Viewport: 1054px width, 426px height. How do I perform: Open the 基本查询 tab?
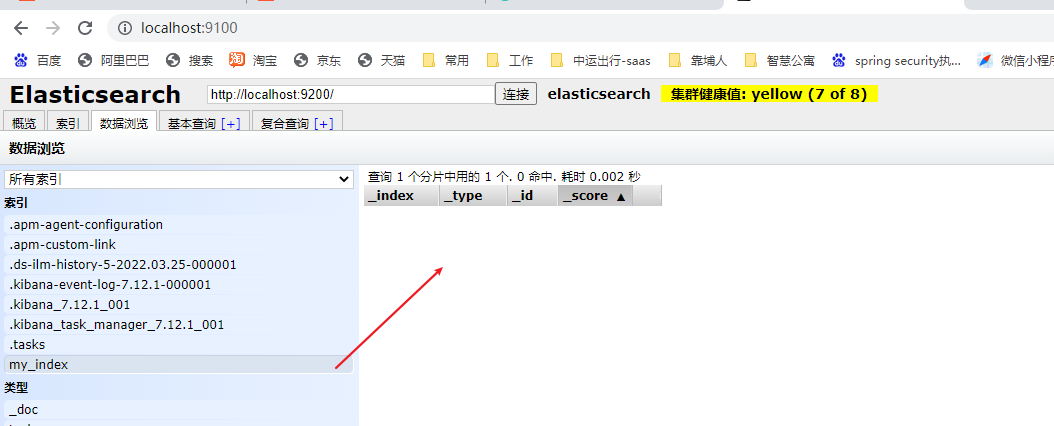pyautogui.click(x=191, y=124)
